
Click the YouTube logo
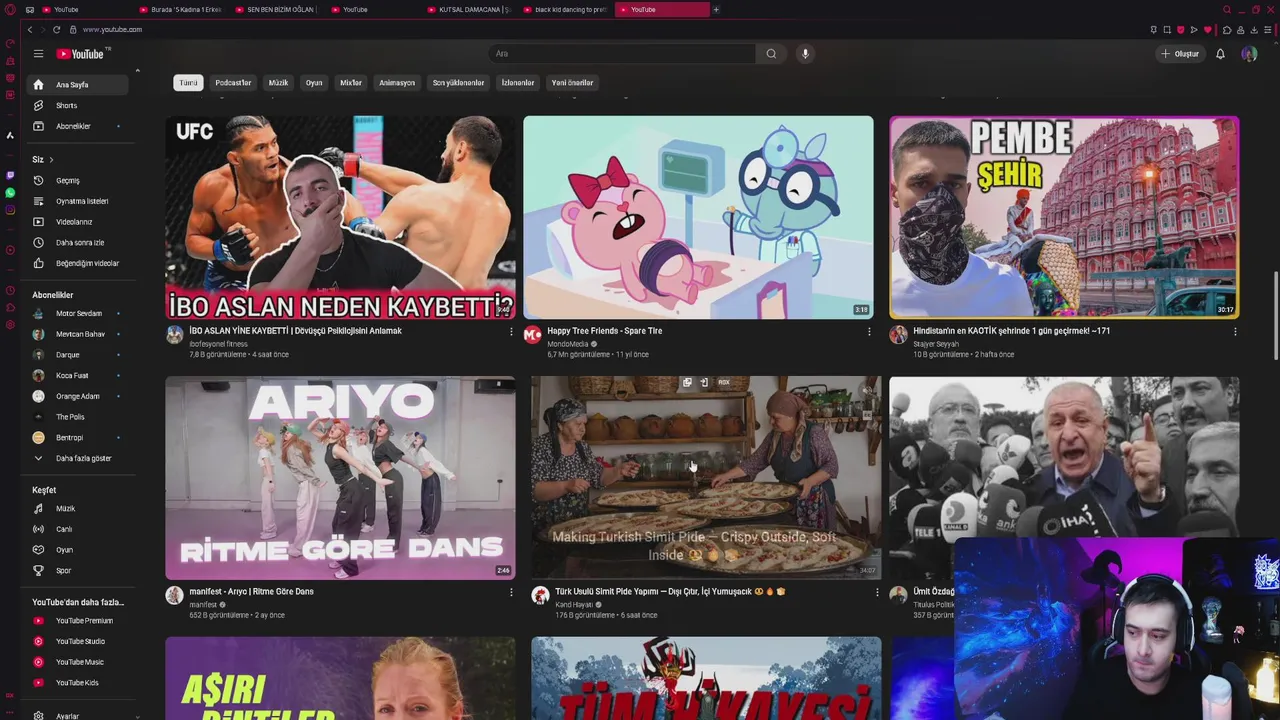(82, 54)
